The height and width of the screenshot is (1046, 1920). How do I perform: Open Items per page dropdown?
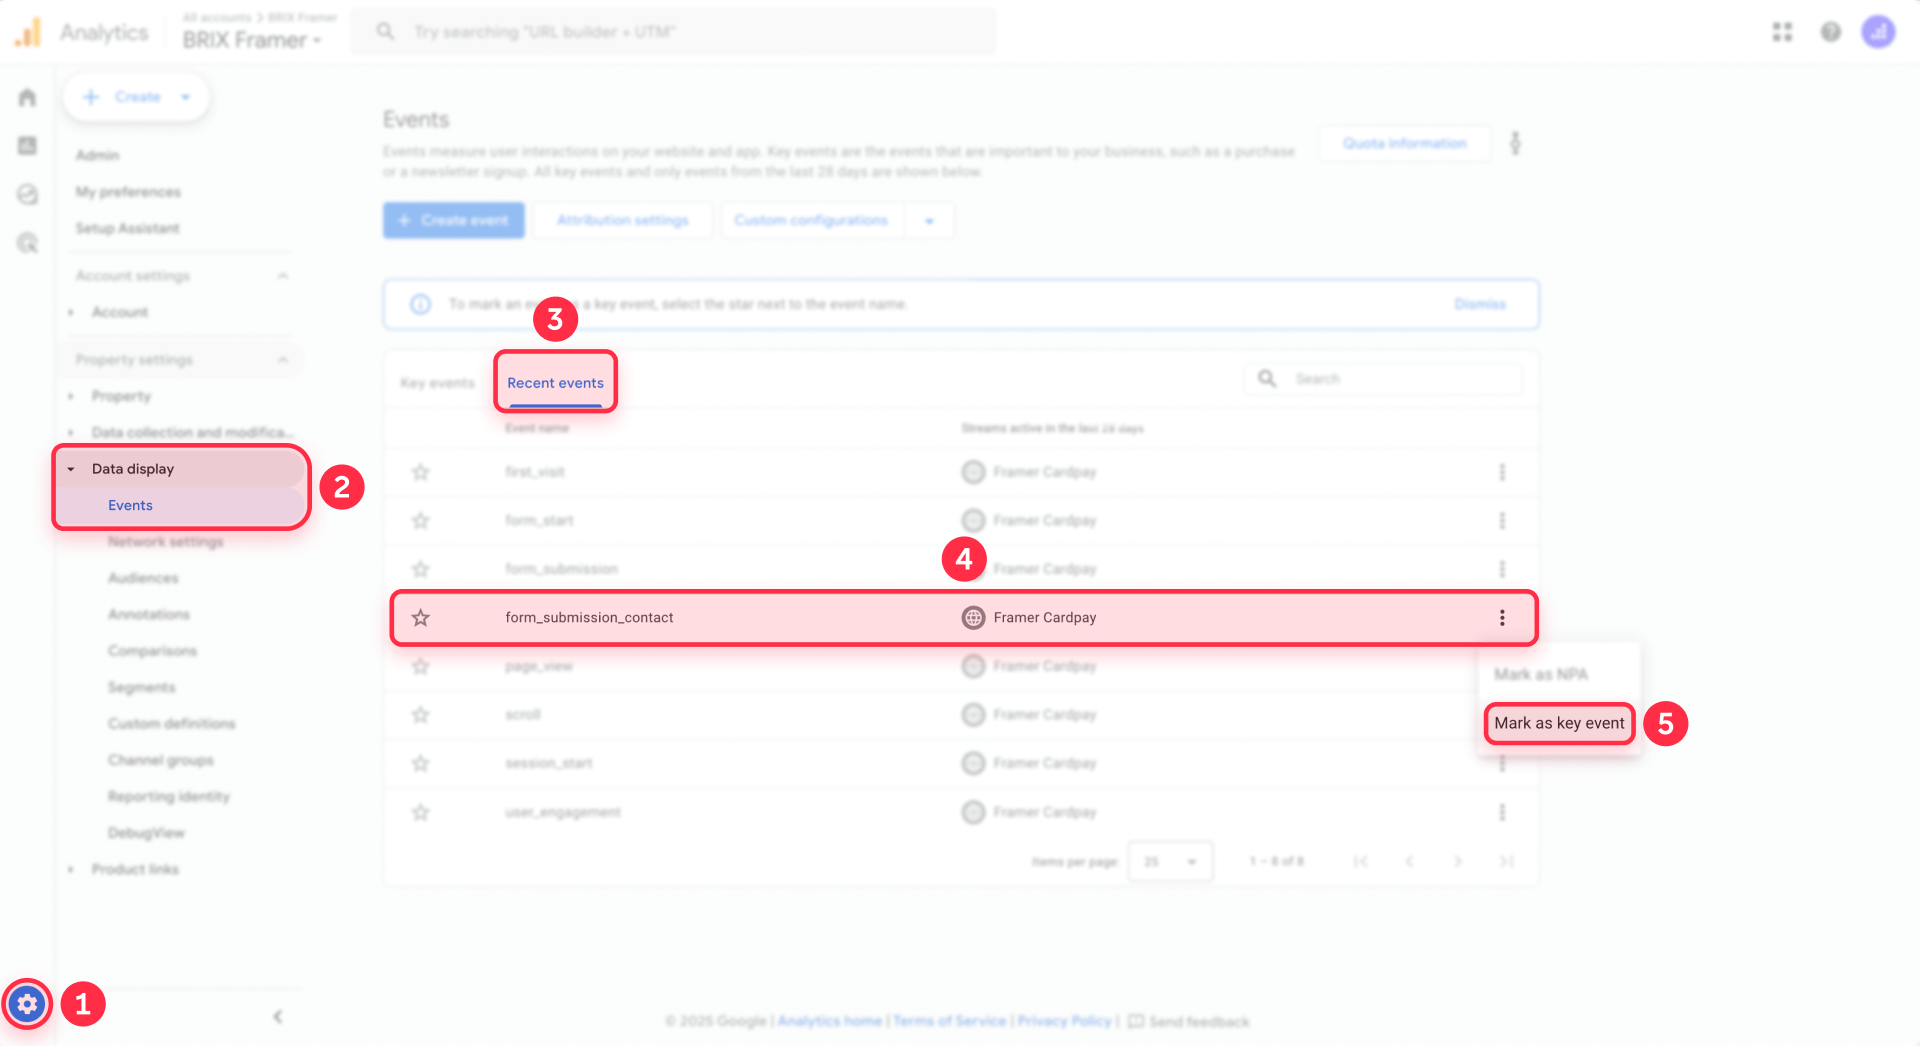1170,861
